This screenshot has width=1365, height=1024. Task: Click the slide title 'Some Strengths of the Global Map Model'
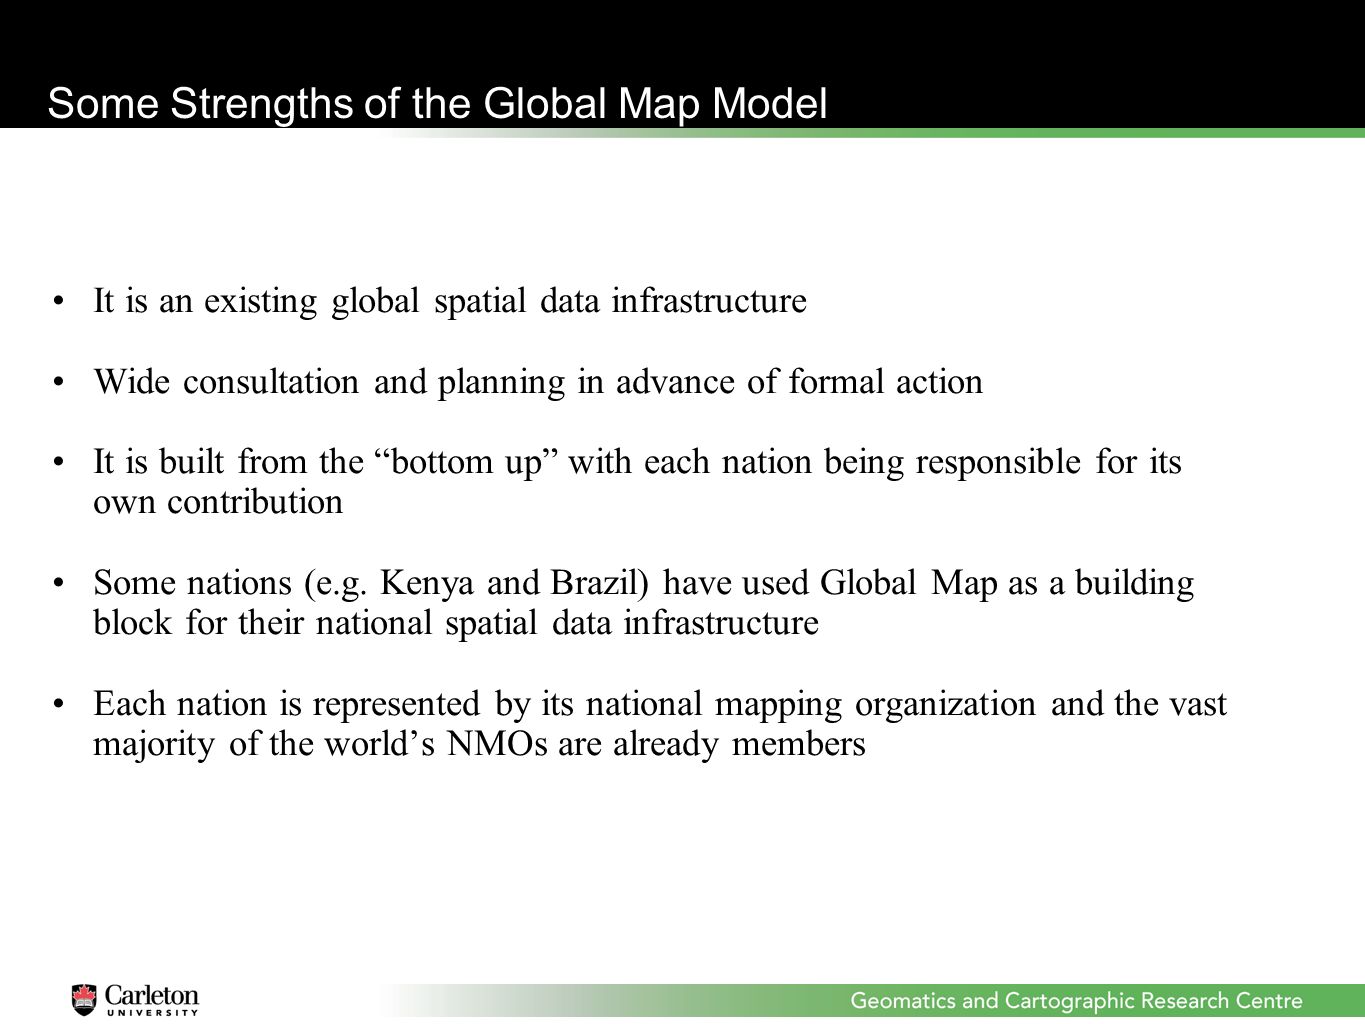437,104
